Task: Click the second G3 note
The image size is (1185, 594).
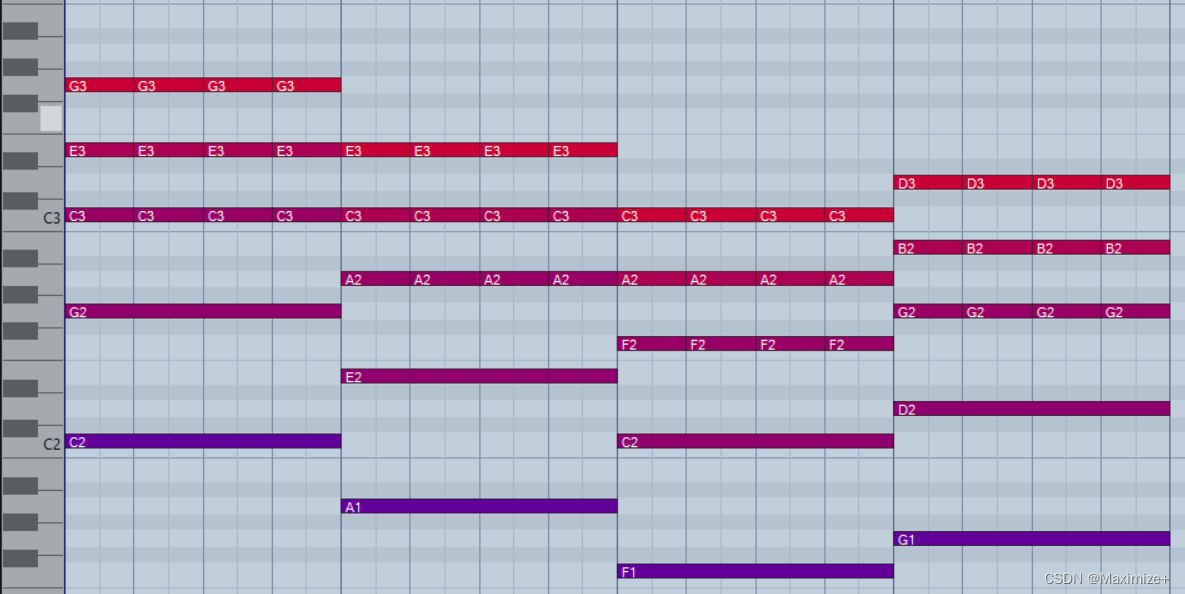Action: coord(169,85)
